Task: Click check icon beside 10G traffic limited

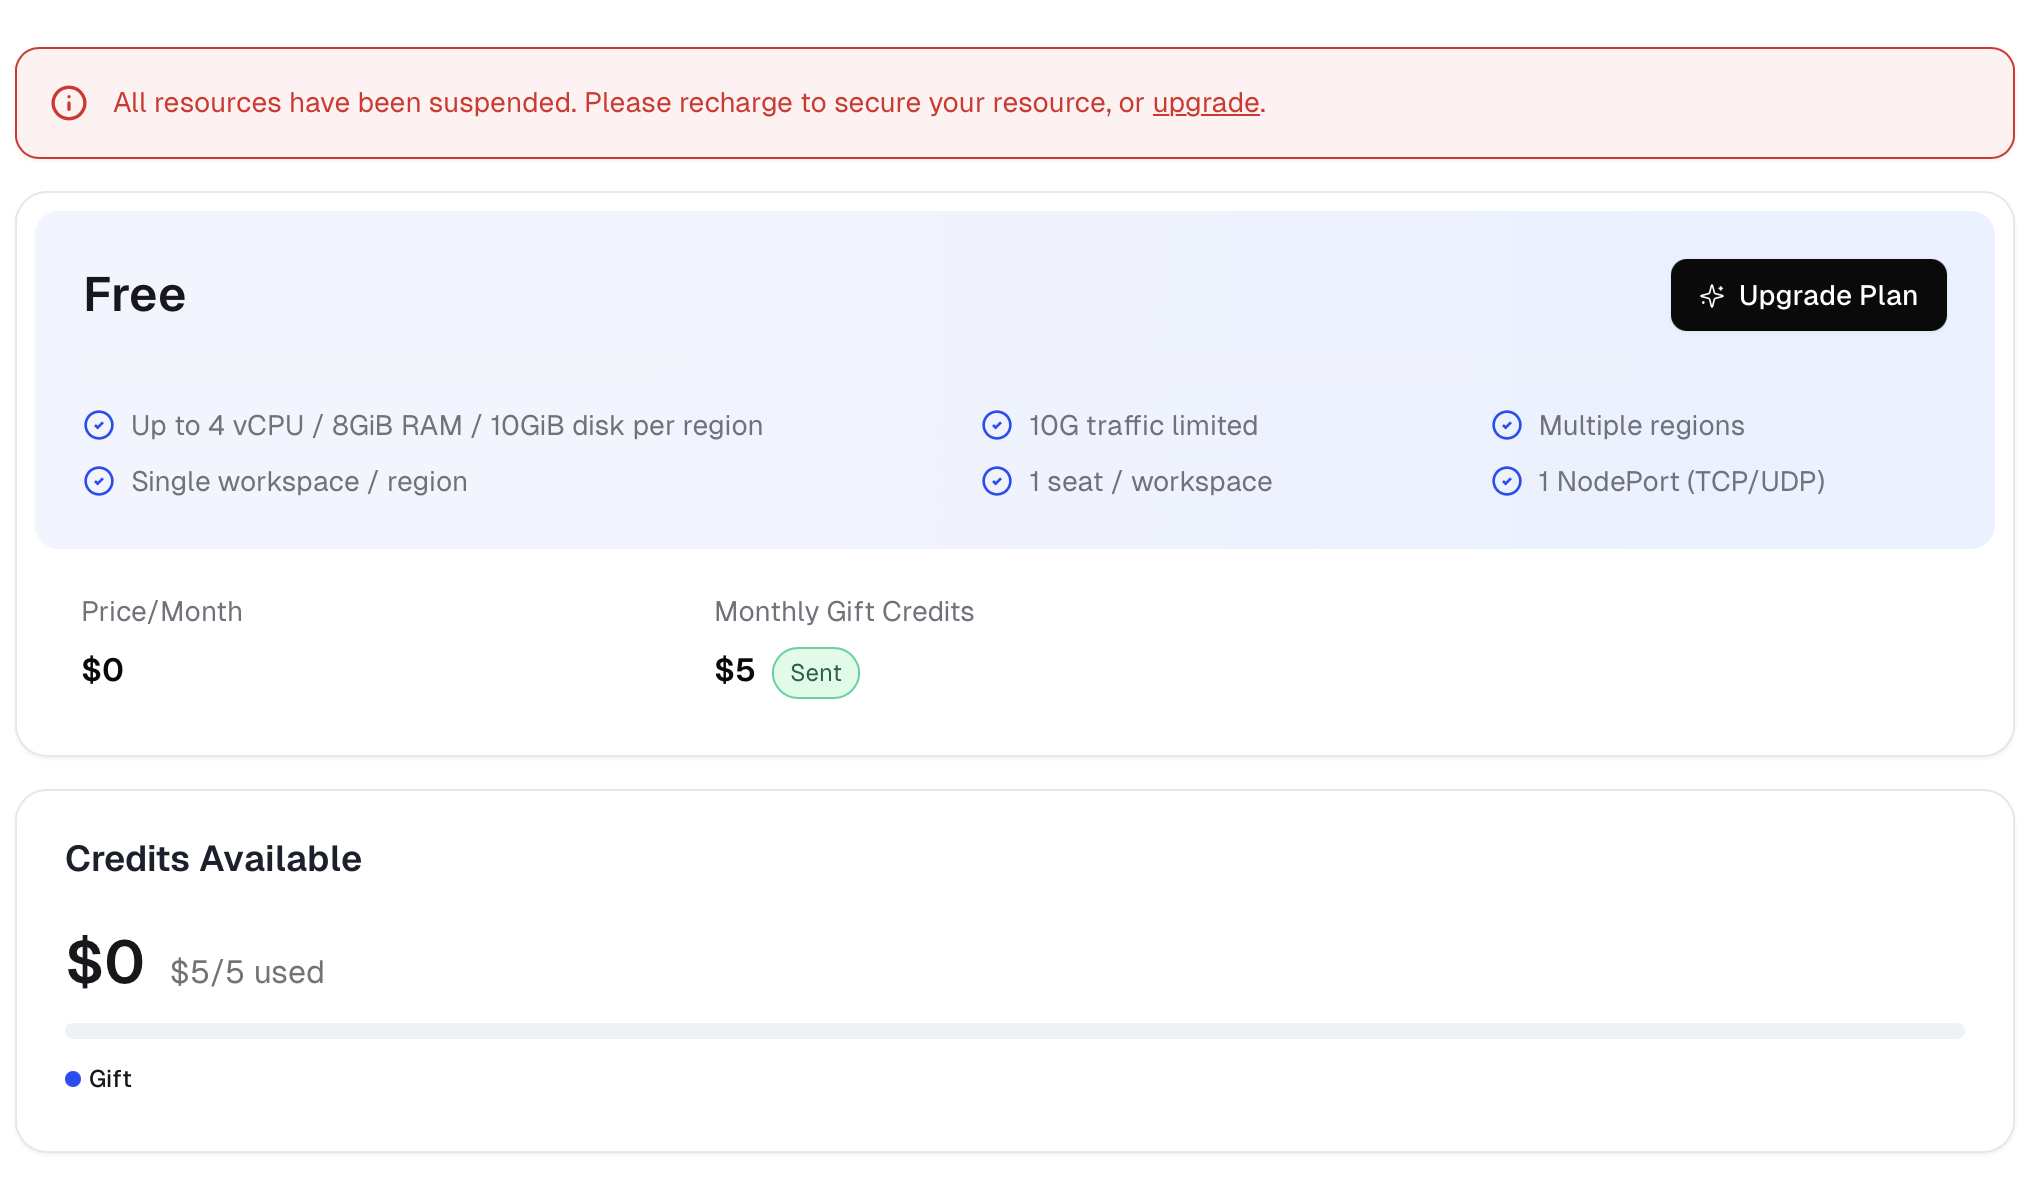Action: tap(997, 425)
